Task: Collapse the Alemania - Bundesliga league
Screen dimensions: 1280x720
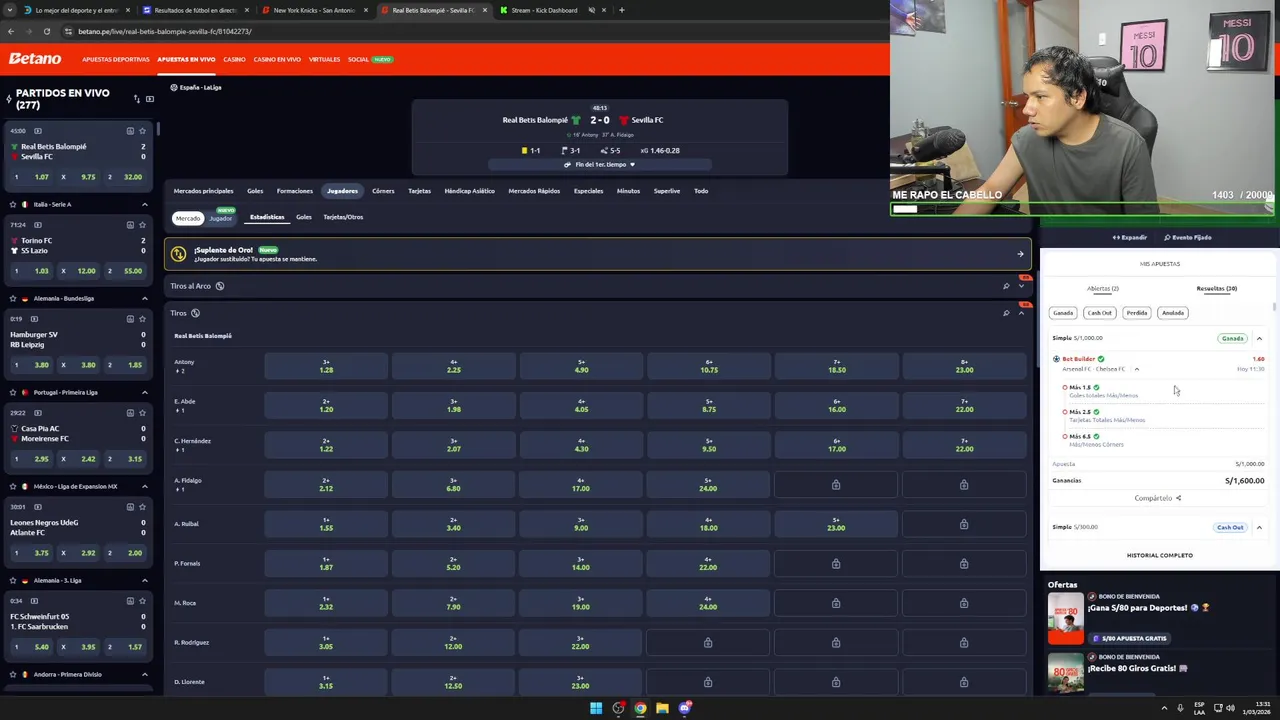Action: click(x=144, y=298)
